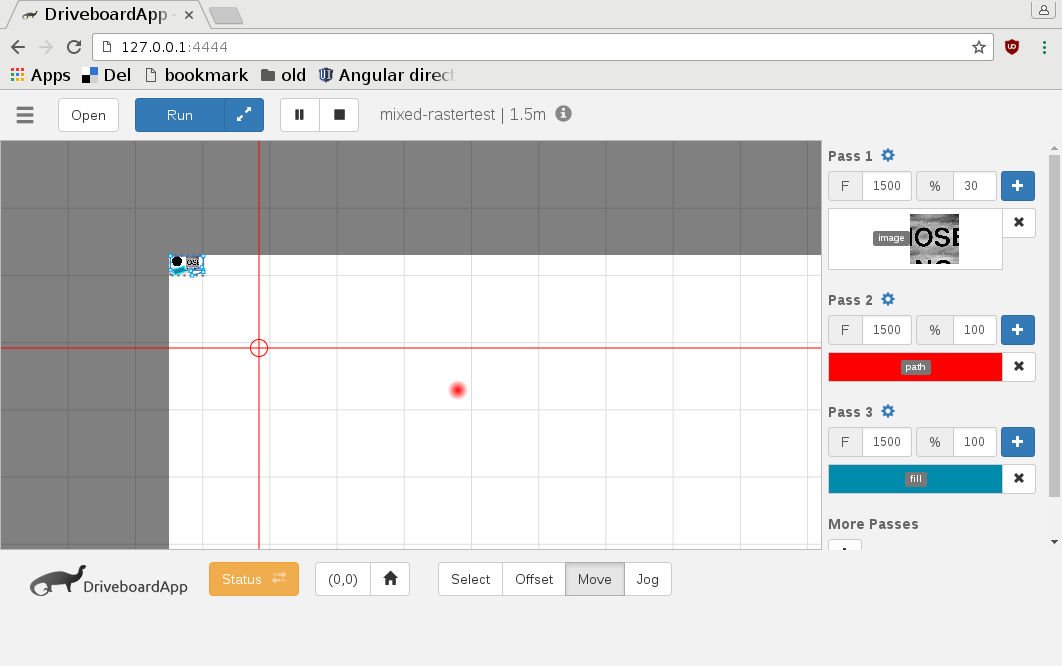Click the pause button
This screenshot has width=1062, height=666.
click(299, 115)
